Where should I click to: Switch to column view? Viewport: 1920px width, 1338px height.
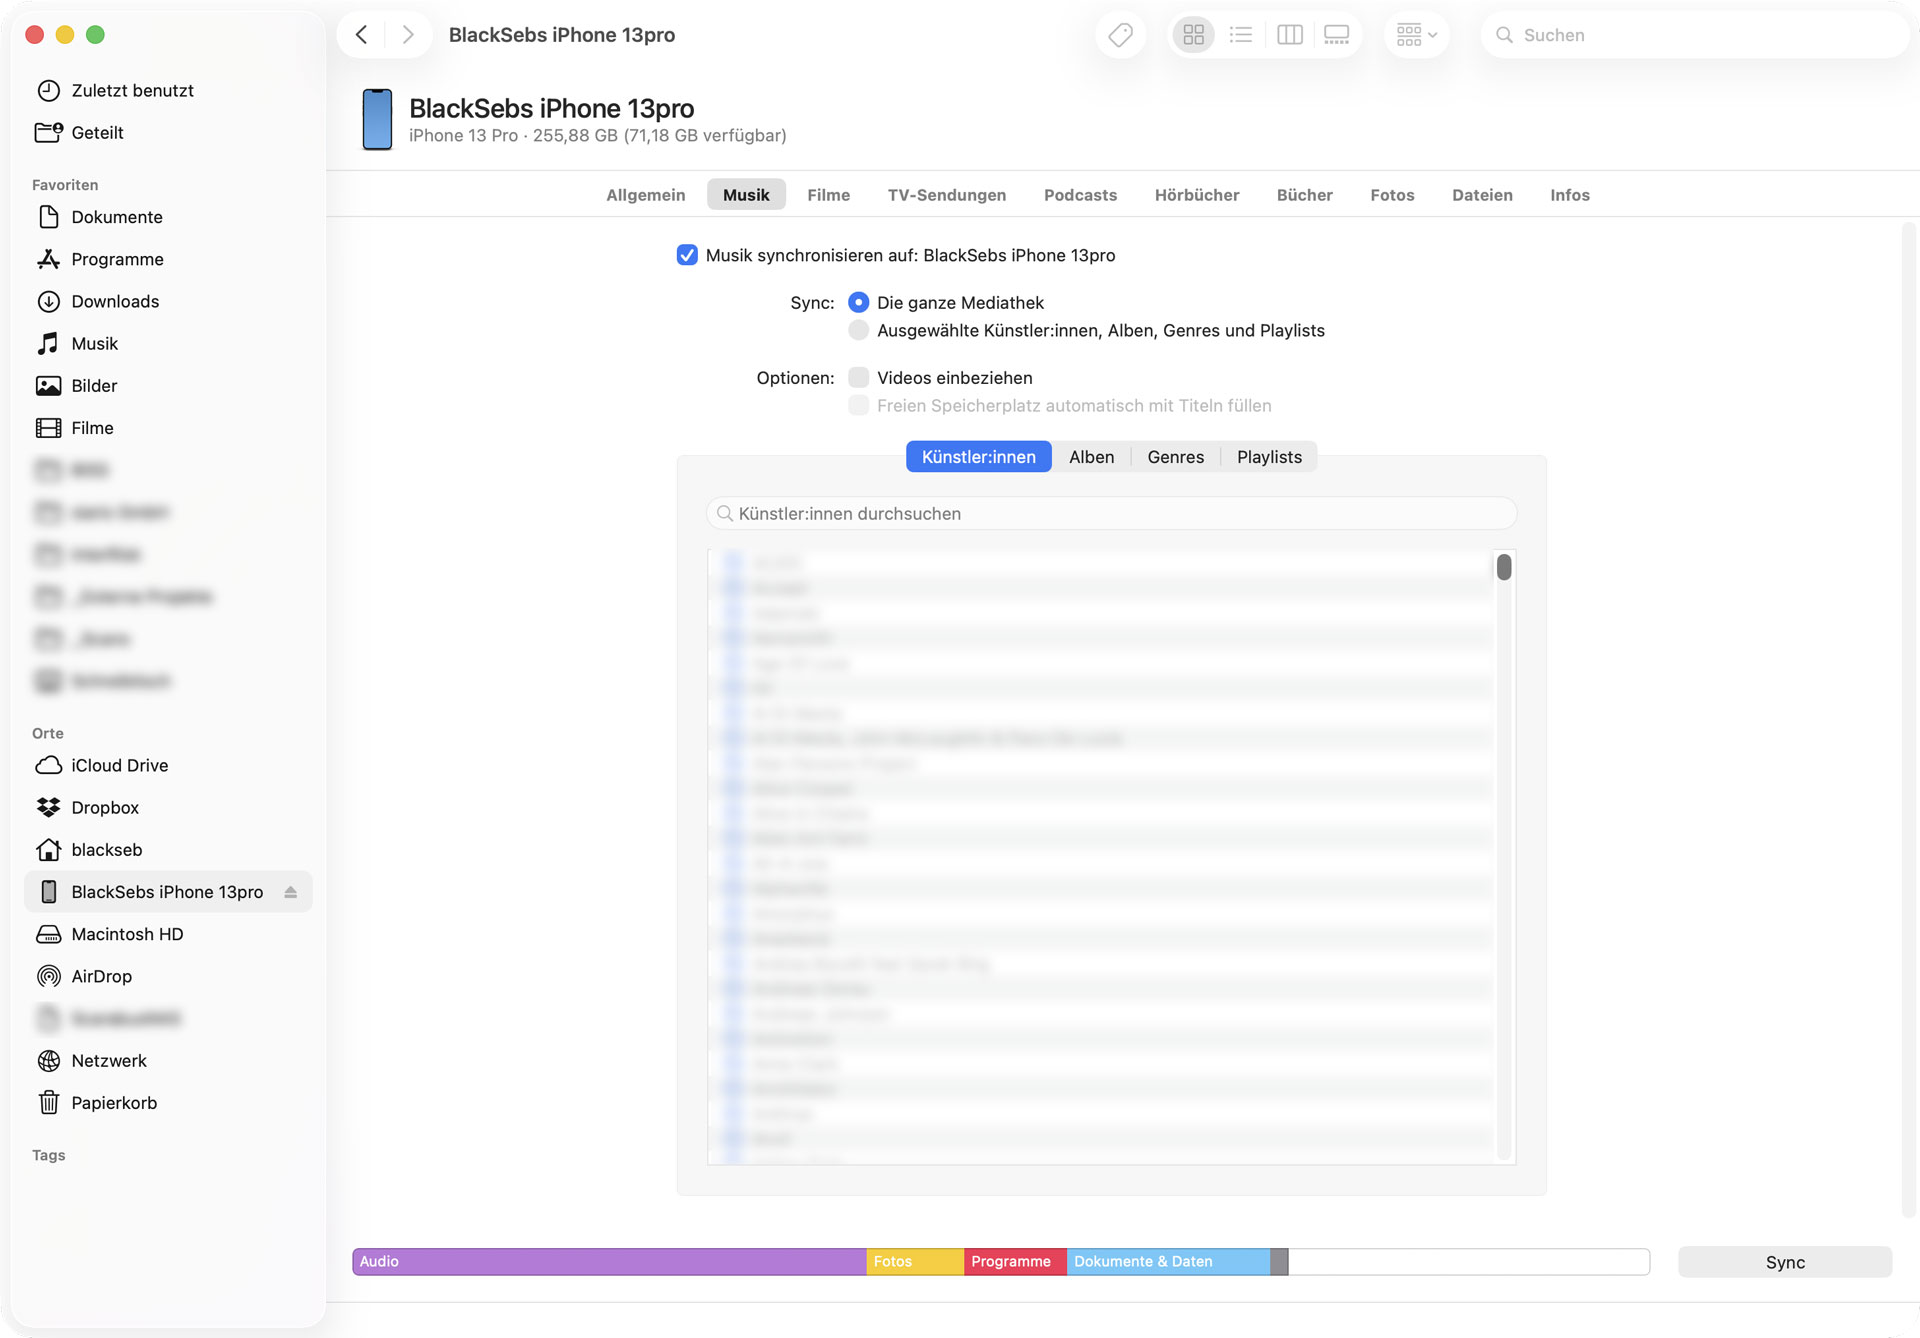1289,35
